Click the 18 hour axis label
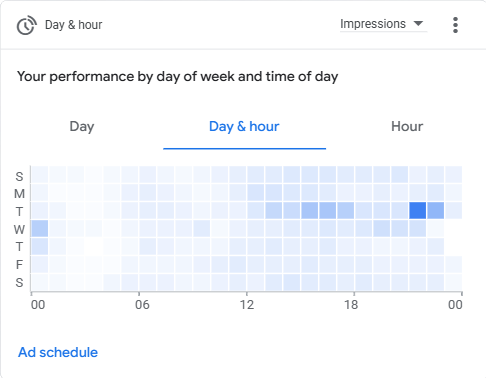The height and width of the screenshot is (378, 486). [351, 305]
